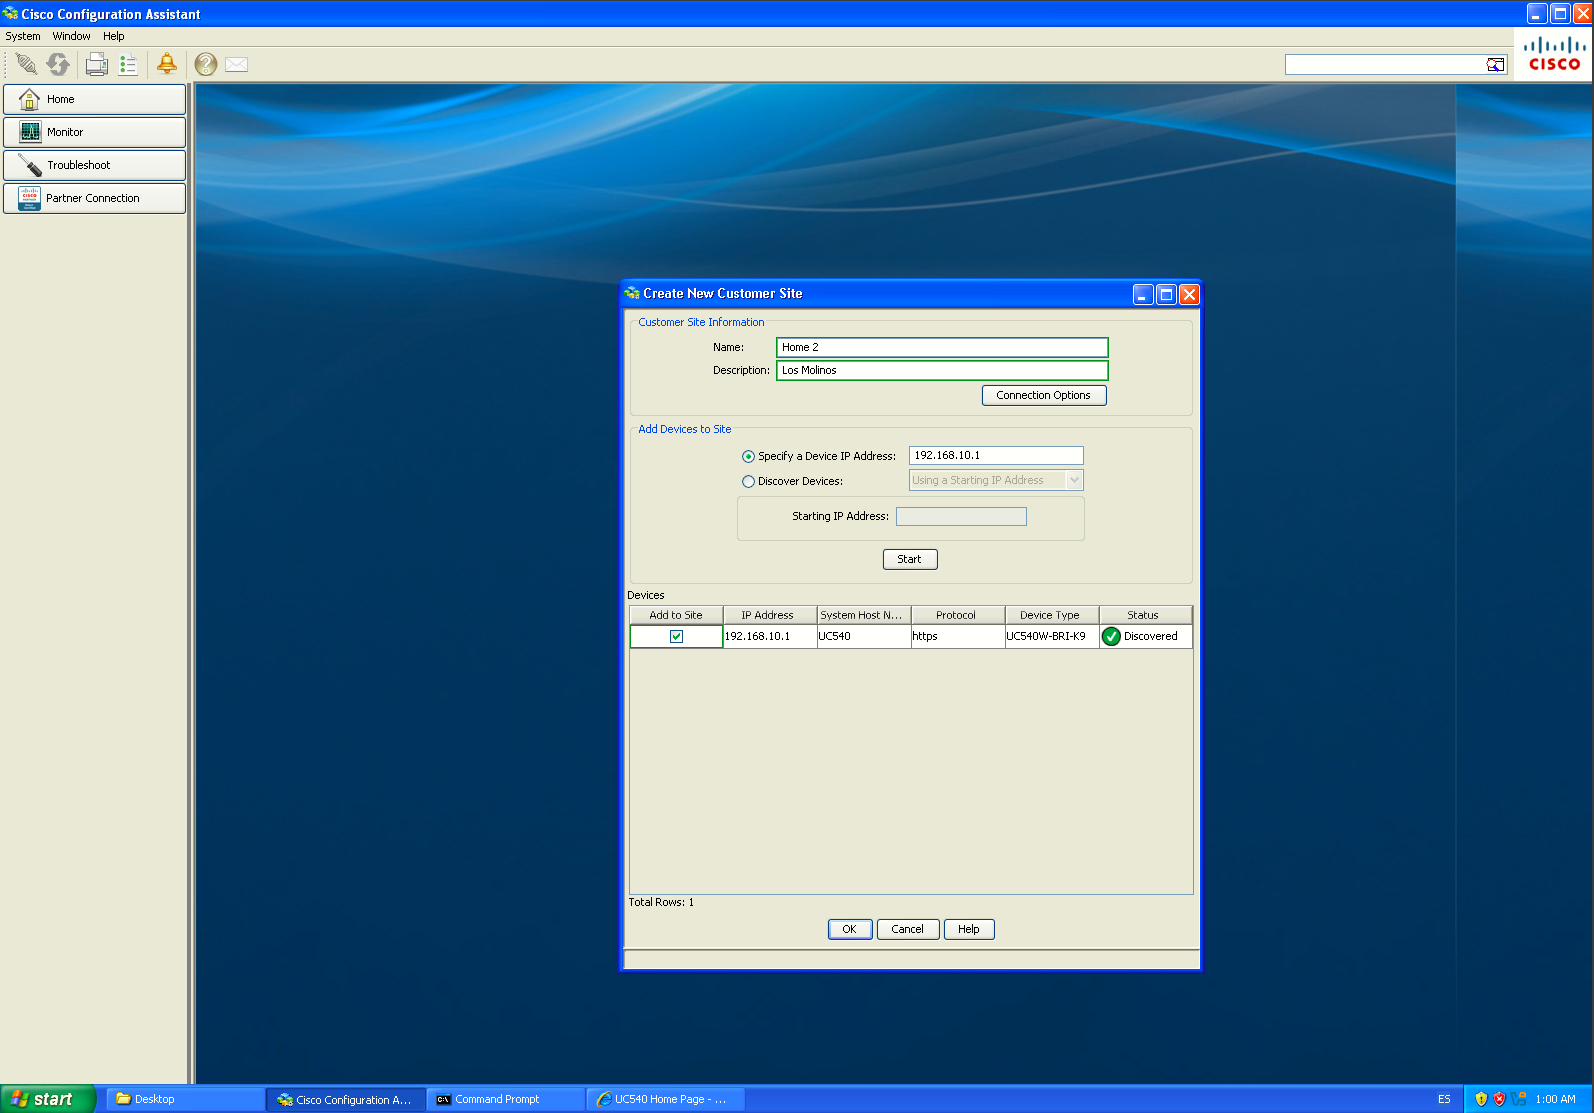Open the Preferences list icon in toolbar
The width and height of the screenshot is (1594, 1113).
128,64
